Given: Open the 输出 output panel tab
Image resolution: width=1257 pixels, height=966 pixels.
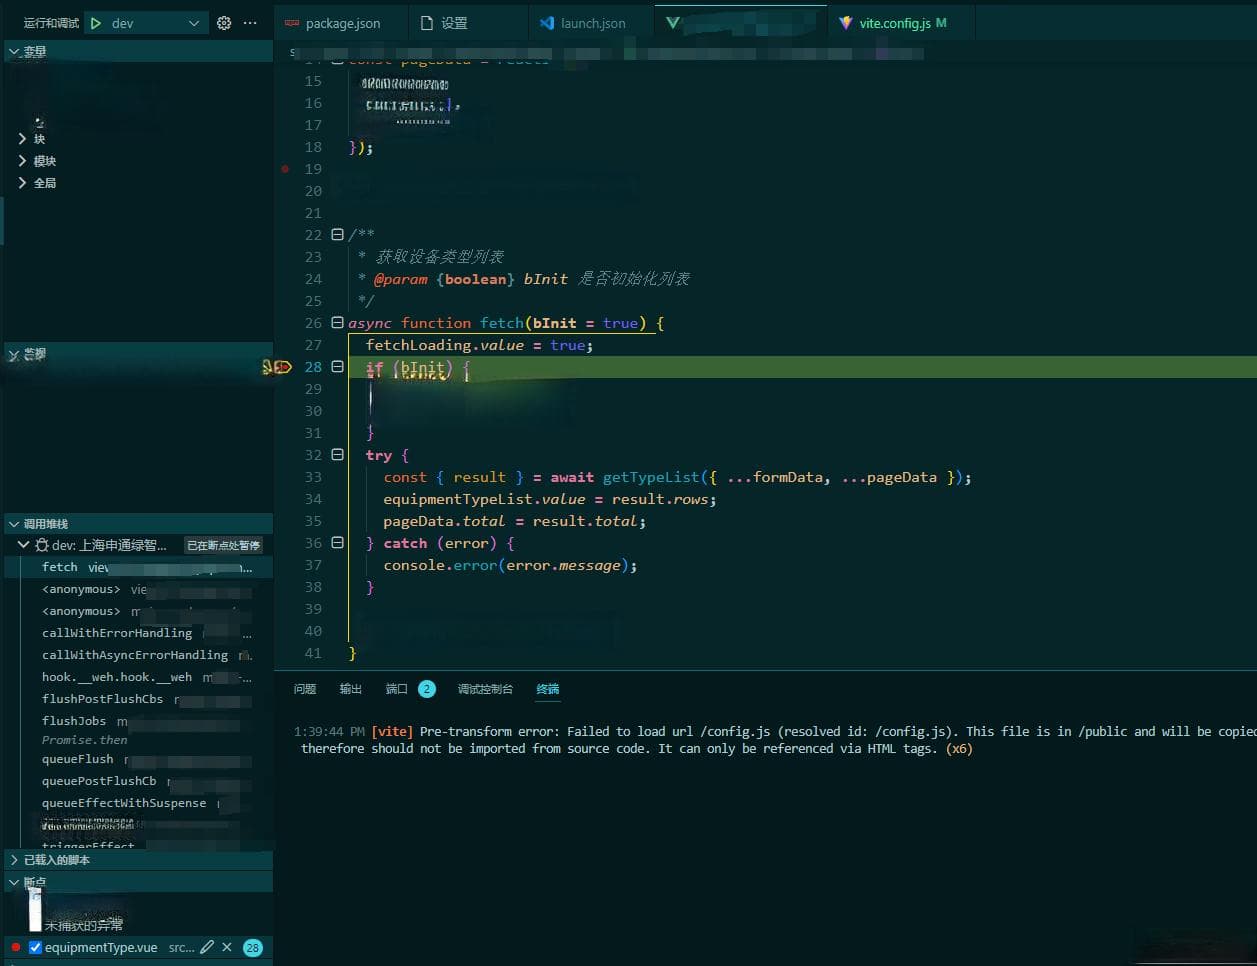Looking at the screenshot, I should click(x=351, y=689).
